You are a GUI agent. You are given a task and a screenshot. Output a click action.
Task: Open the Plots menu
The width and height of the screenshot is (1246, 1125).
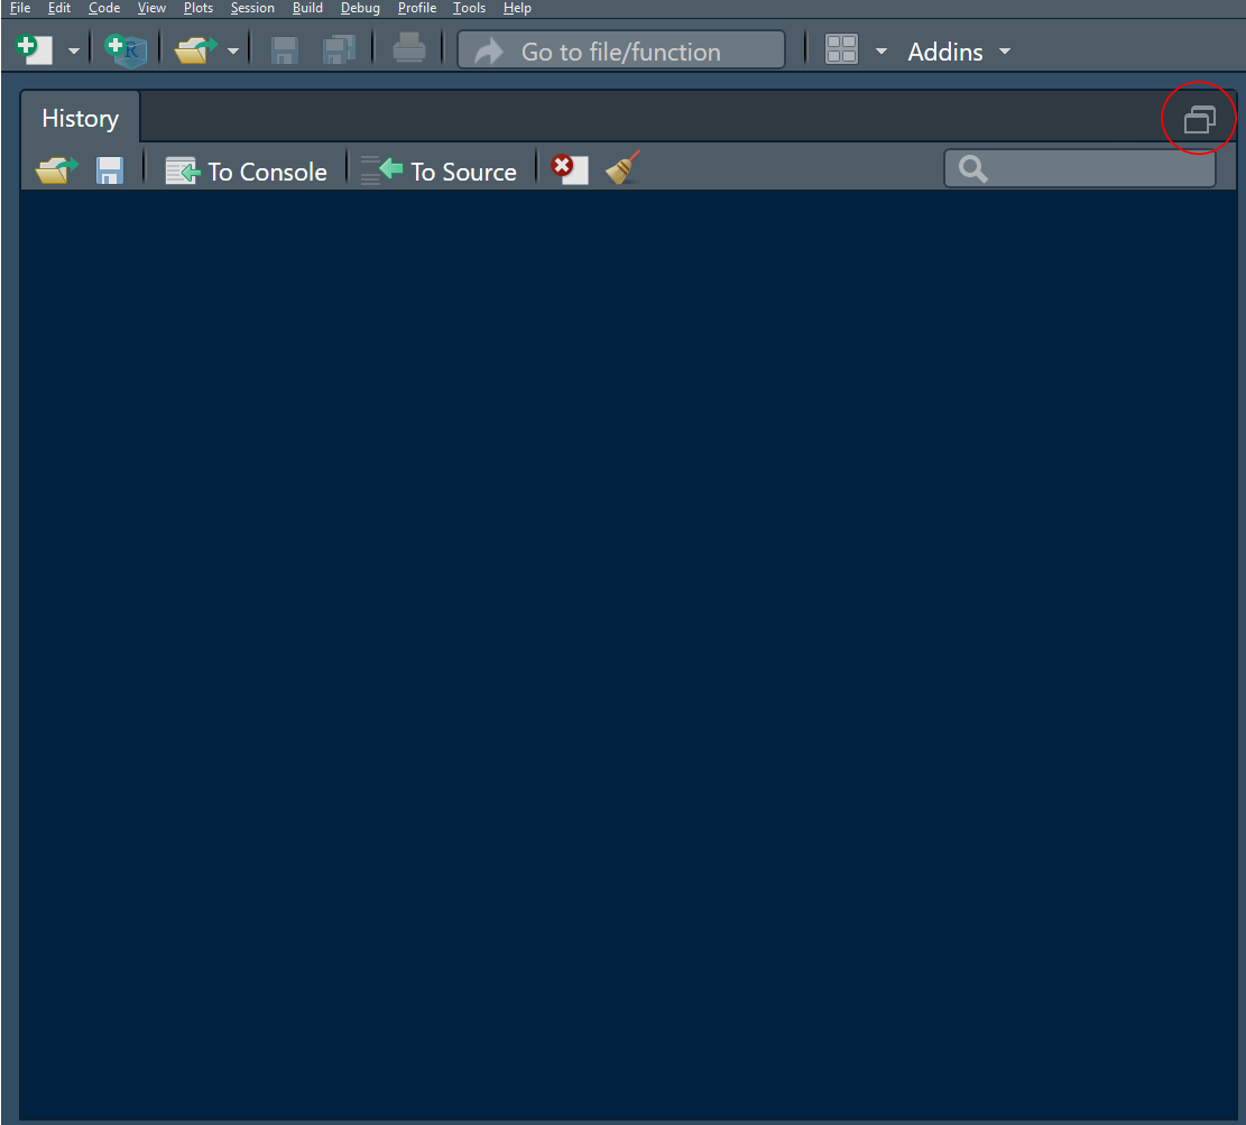click(x=198, y=8)
